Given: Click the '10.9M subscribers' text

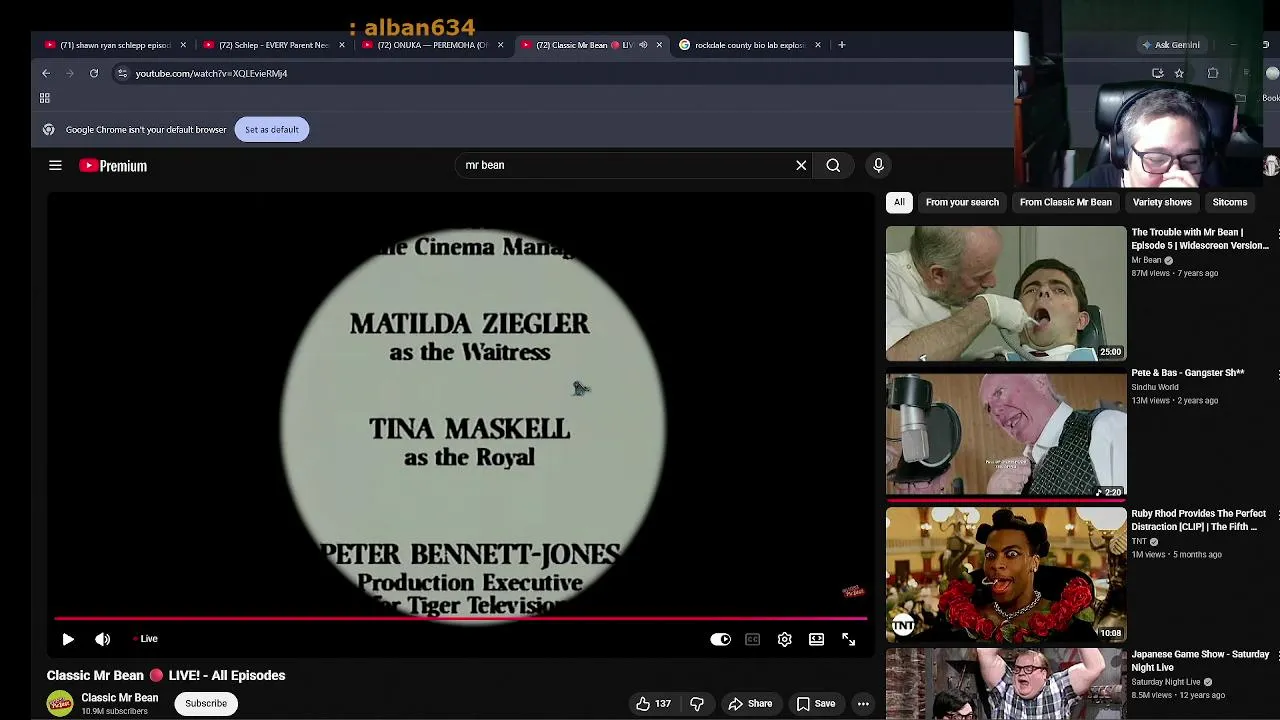Looking at the screenshot, I should pos(114,711).
